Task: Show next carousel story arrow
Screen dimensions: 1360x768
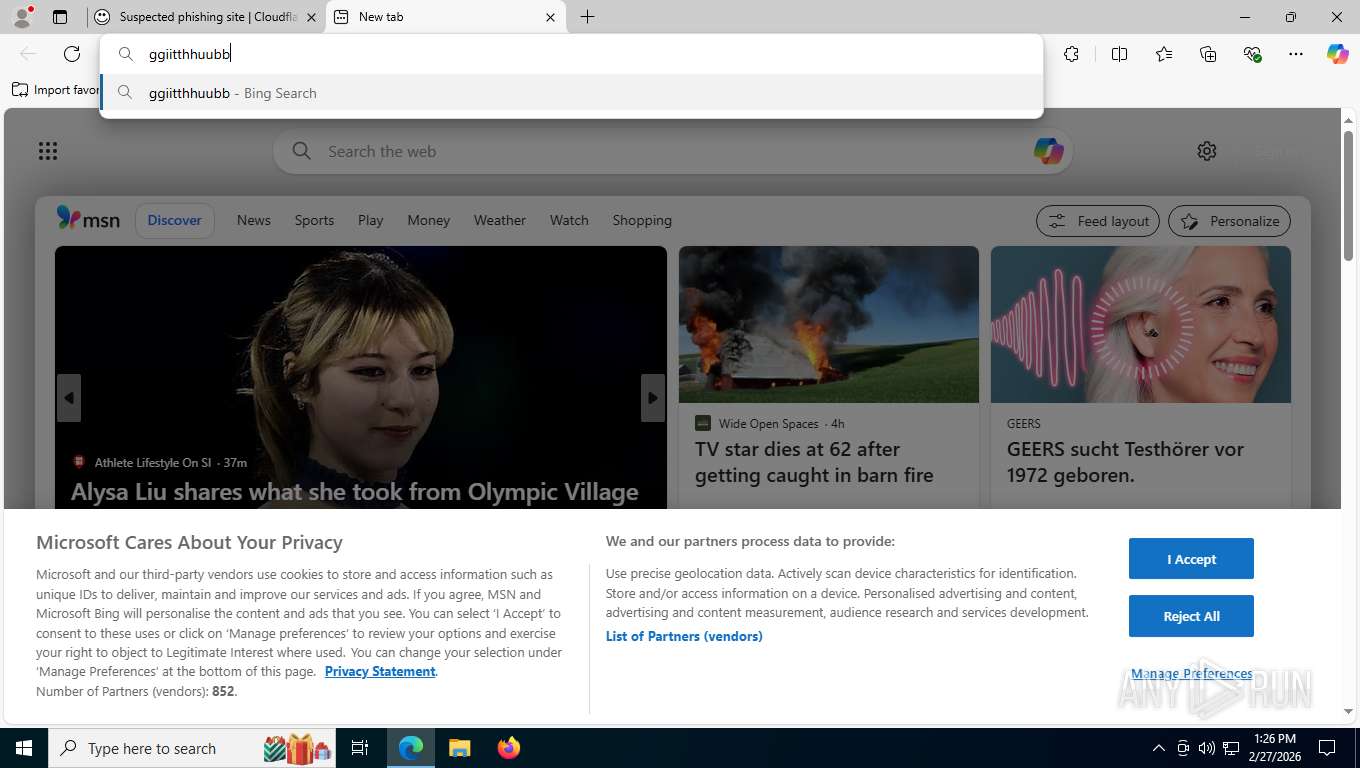Action: click(x=652, y=398)
